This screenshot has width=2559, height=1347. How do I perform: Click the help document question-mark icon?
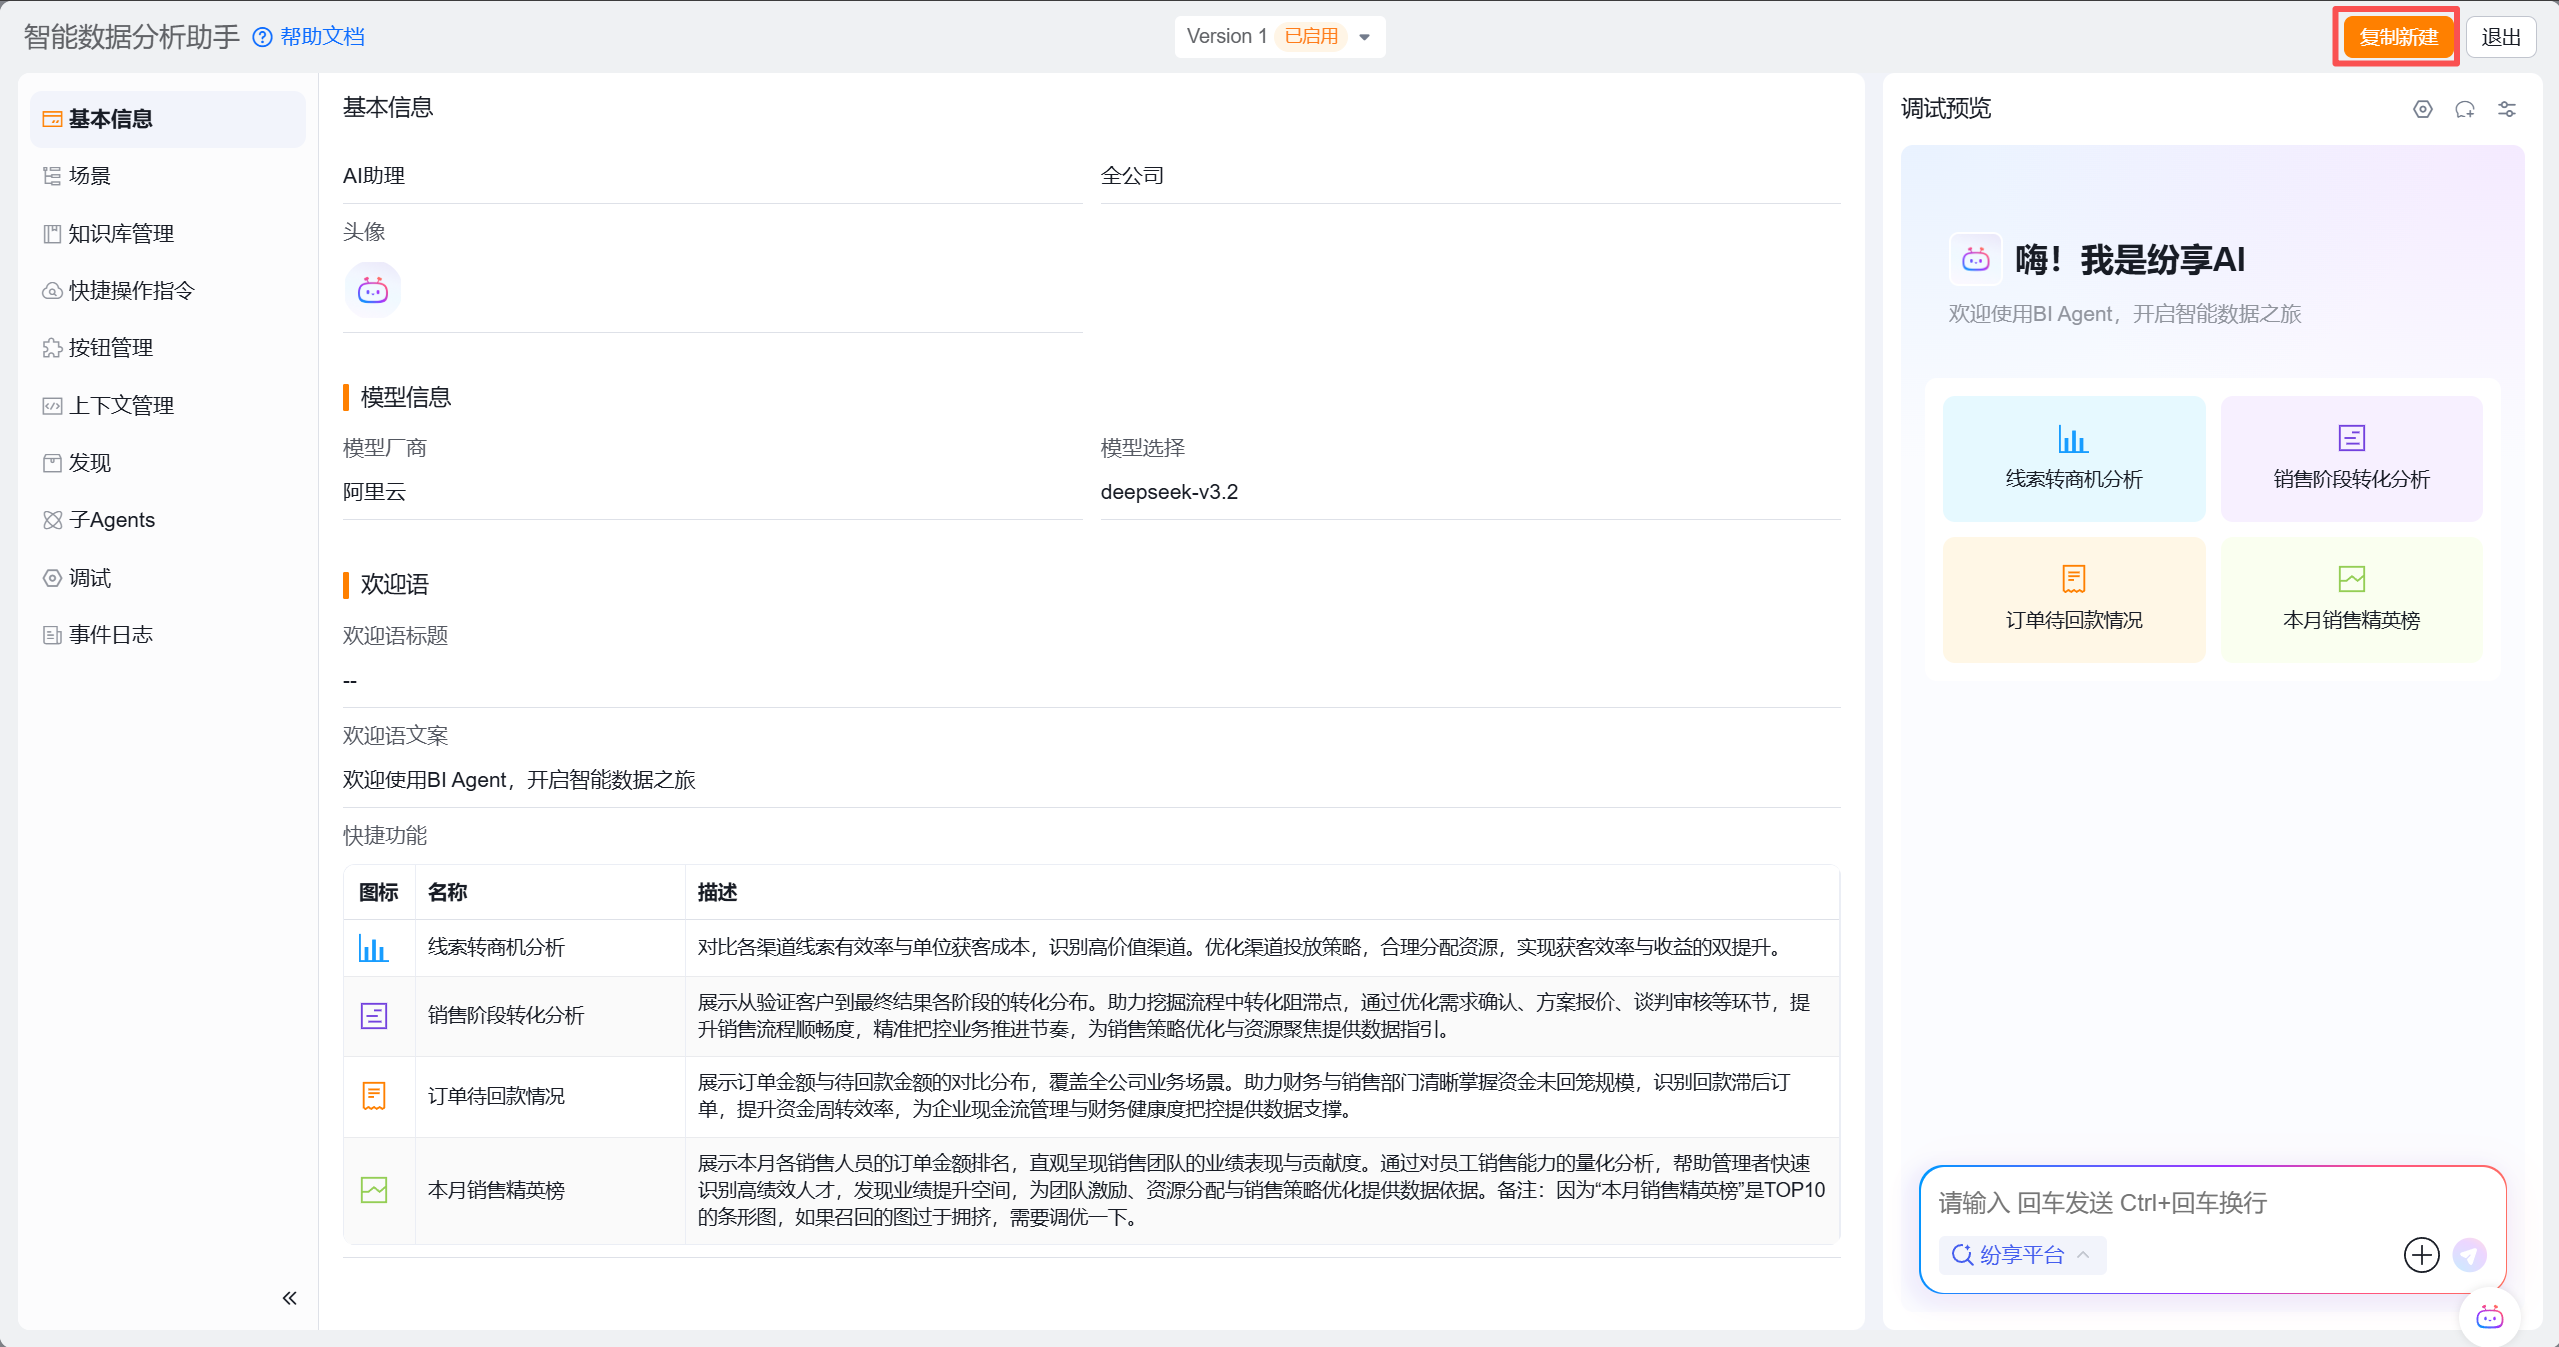(x=262, y=37)
